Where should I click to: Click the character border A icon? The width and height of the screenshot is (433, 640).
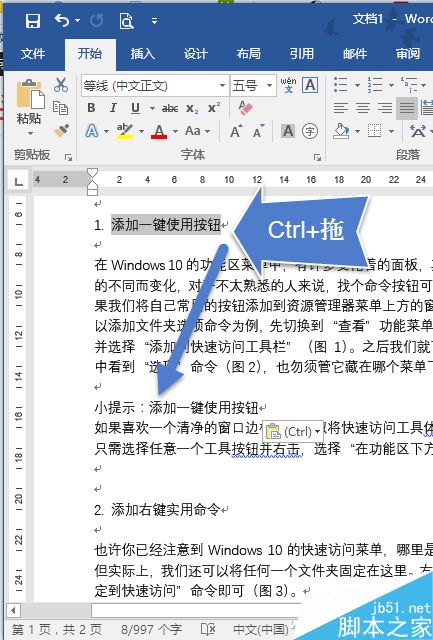coord(310,85)
